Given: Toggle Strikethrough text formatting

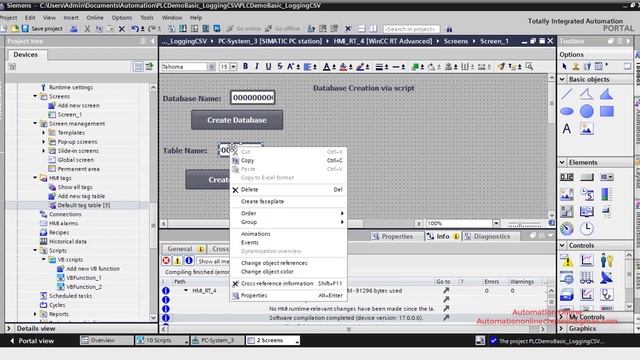Looking at the screenshot, I should pyautogui.click(x=280, y=67).
